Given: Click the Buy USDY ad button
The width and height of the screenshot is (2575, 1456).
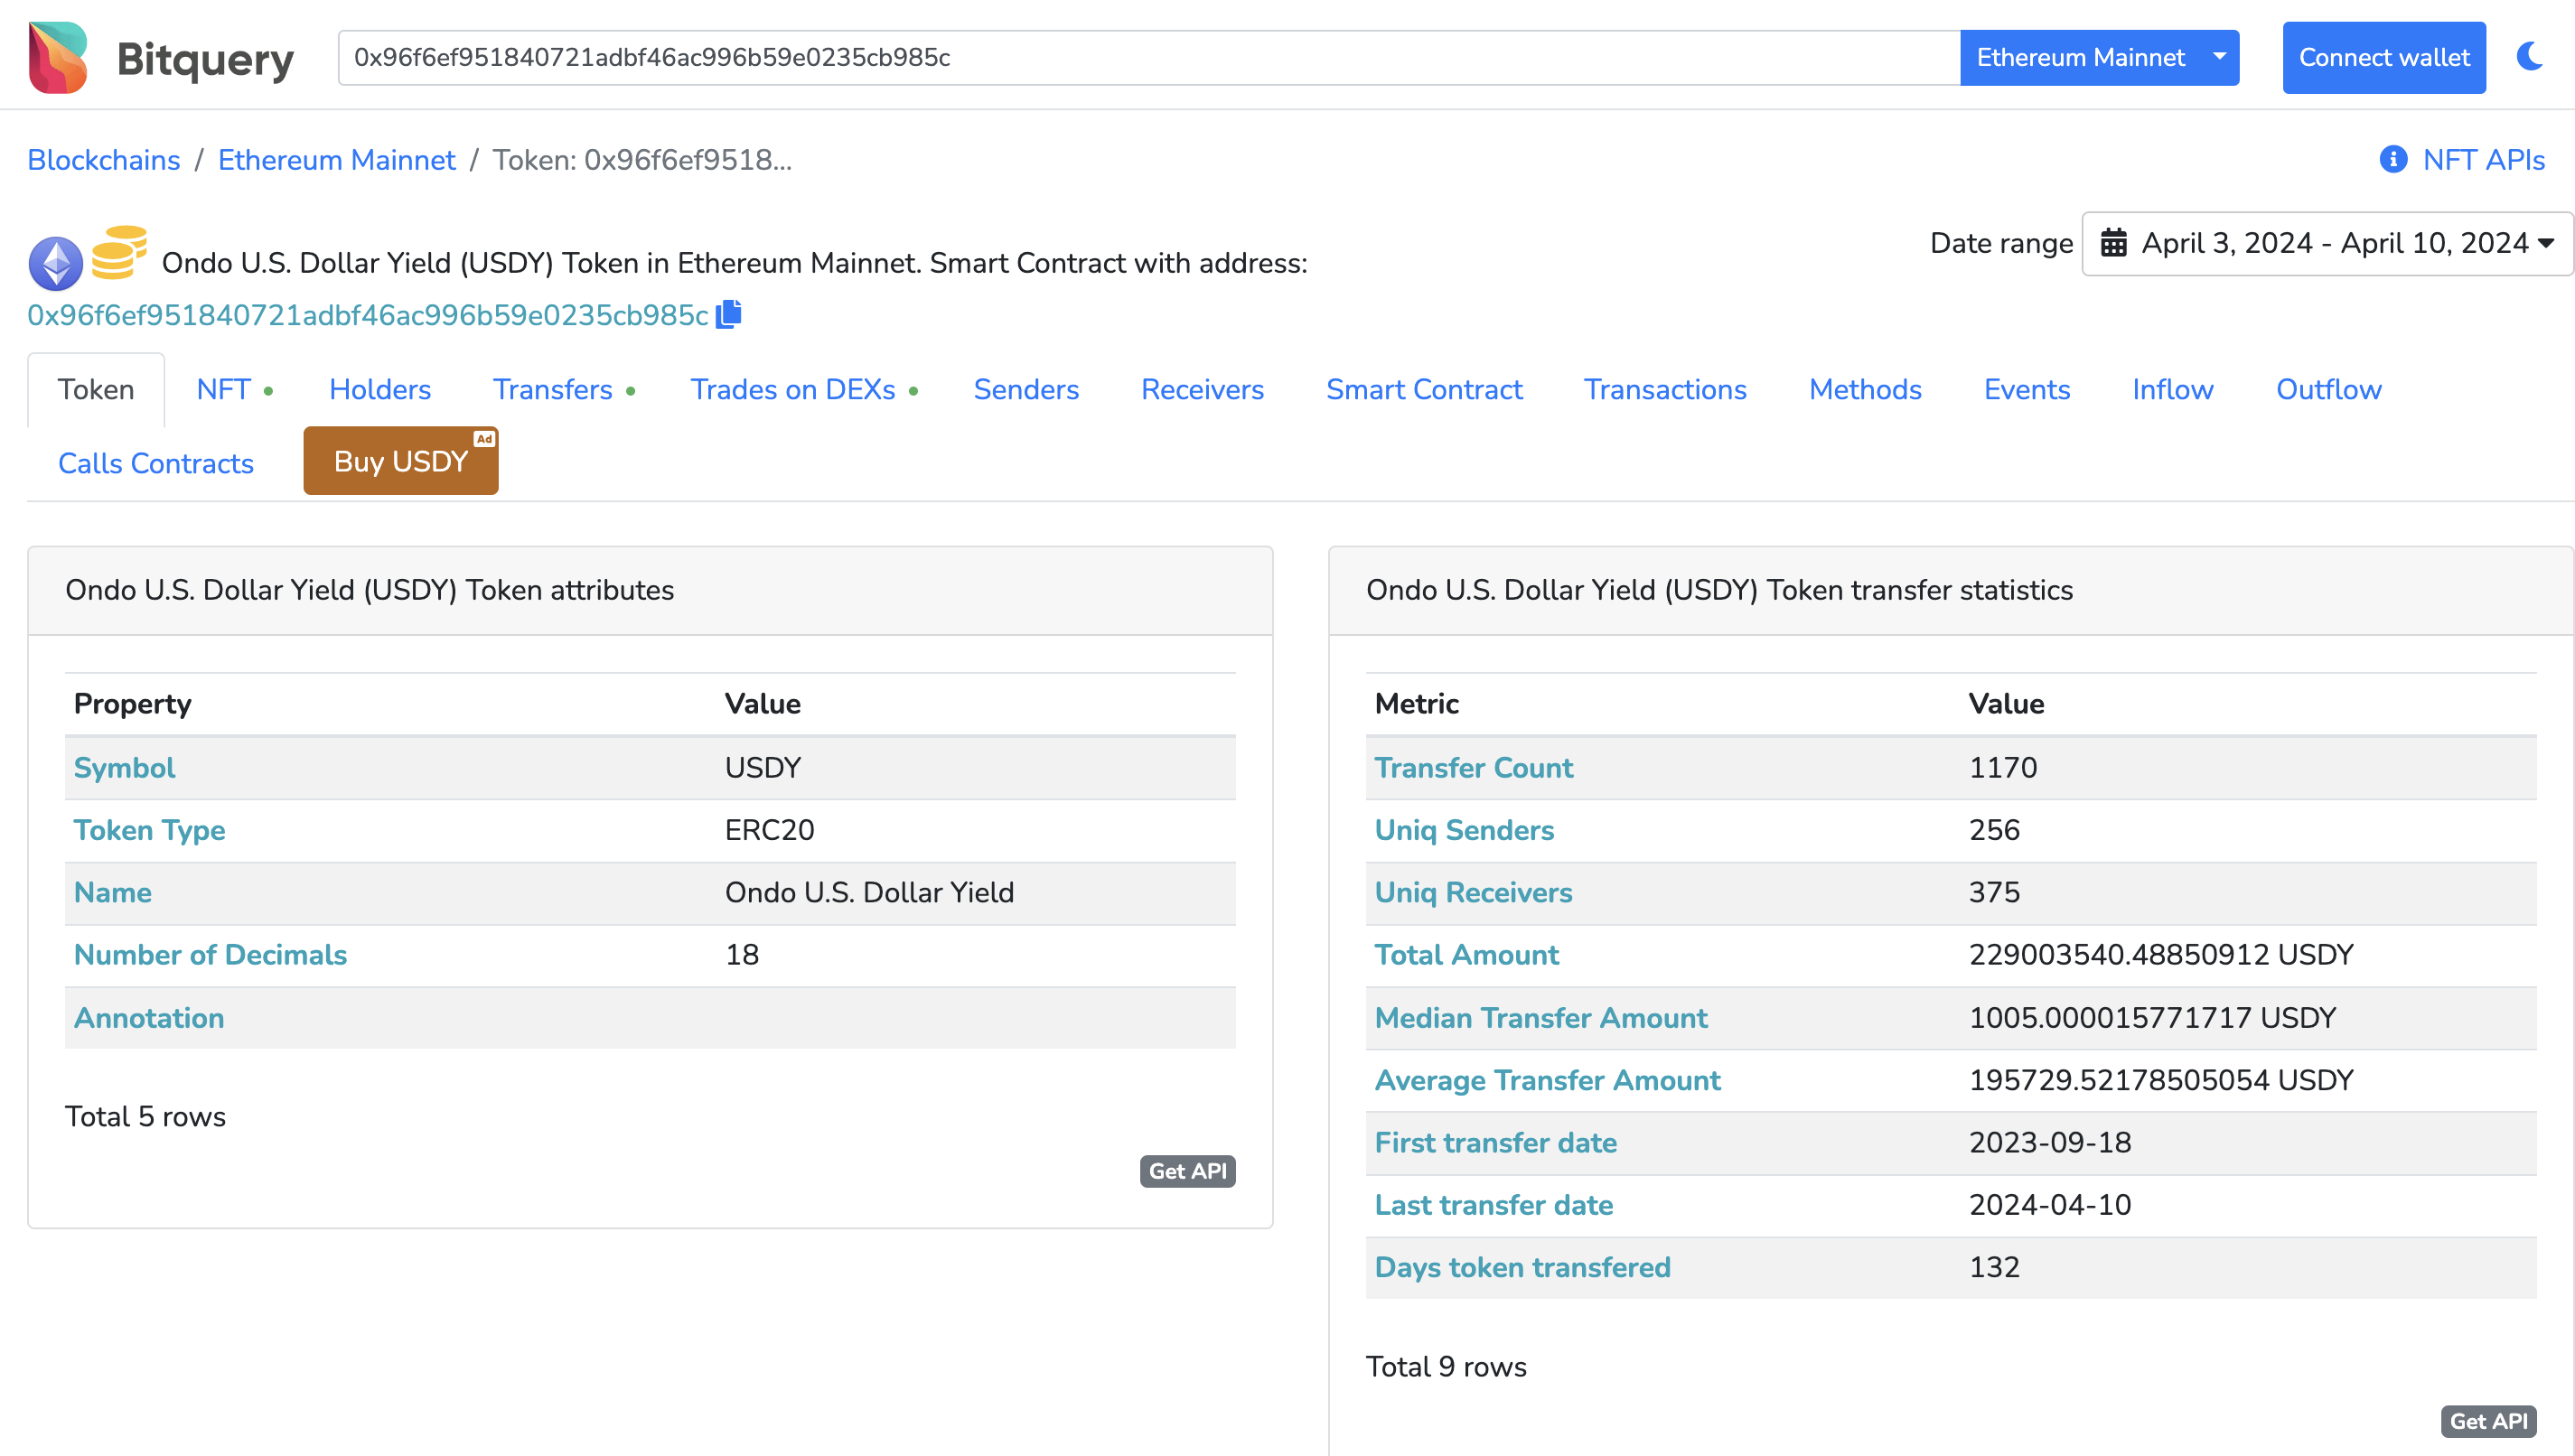Looking at the screenshot, I should tap(401, 461).
